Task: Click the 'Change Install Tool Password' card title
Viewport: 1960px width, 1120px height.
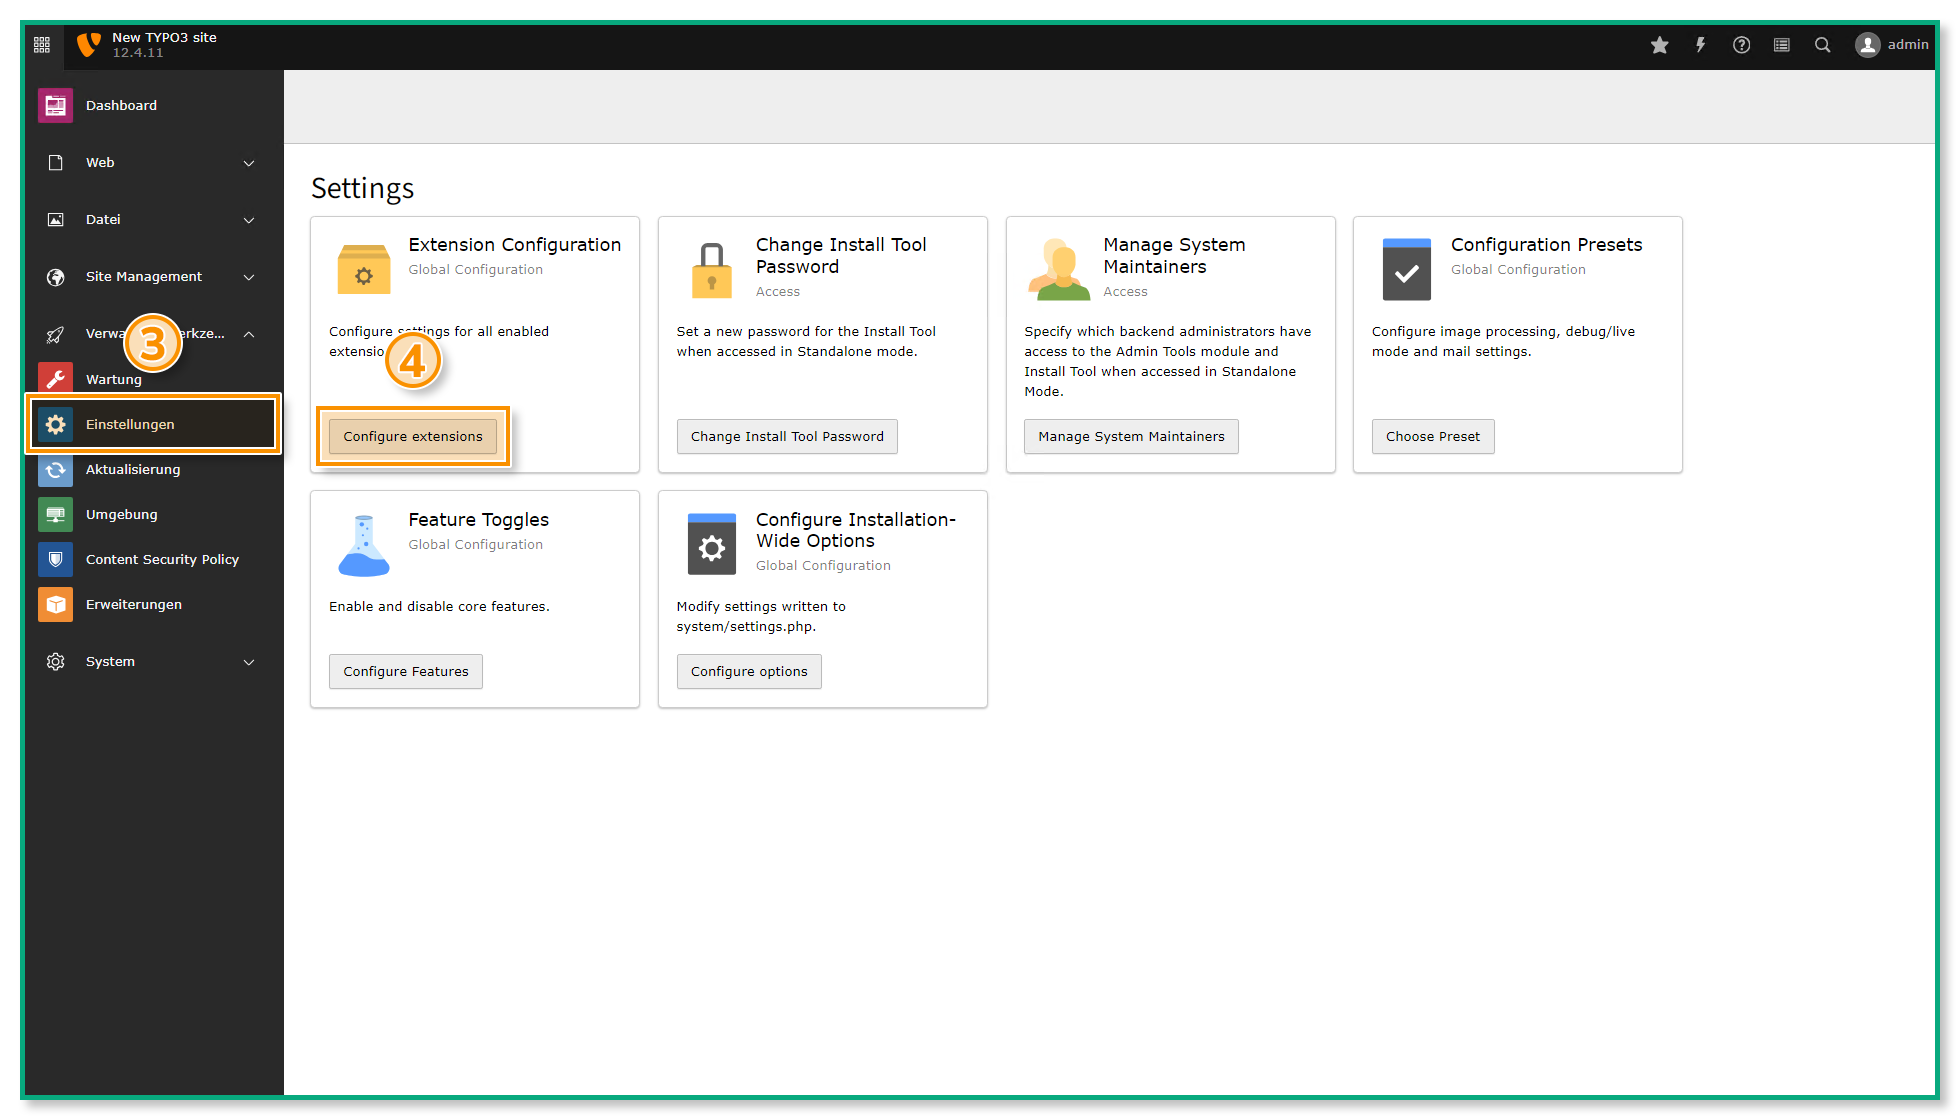Action: click(x=841, y=256)
